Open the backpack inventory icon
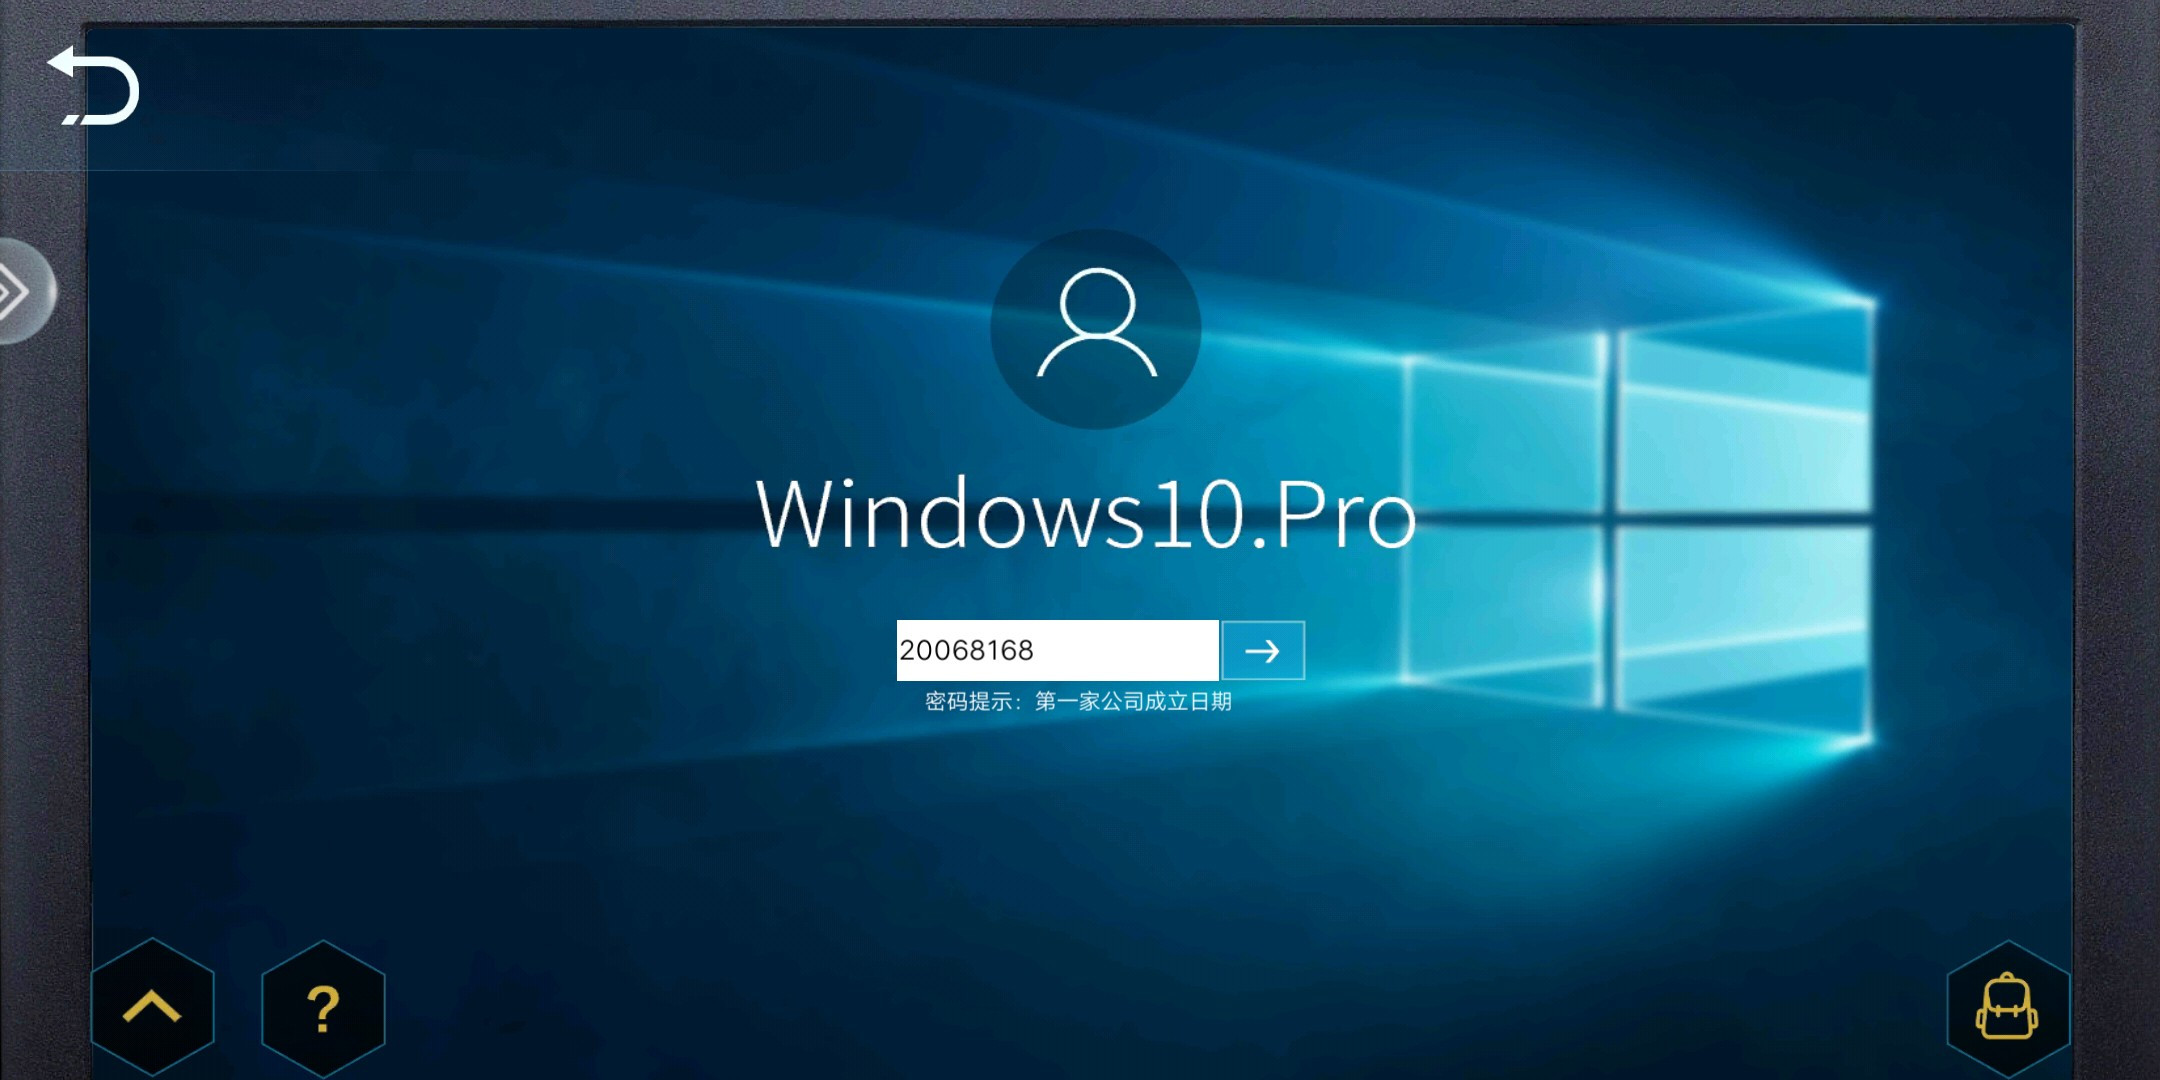Viewport: 2160px width, 1080px height. coord(2007,1008)
